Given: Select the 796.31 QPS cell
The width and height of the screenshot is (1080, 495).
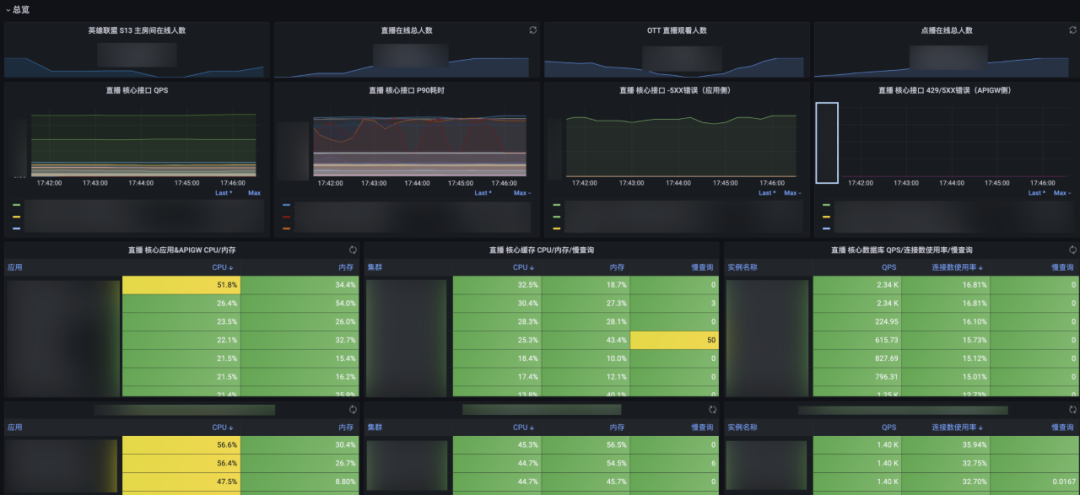Looking at the screenshot, I should tap(857, 377).
